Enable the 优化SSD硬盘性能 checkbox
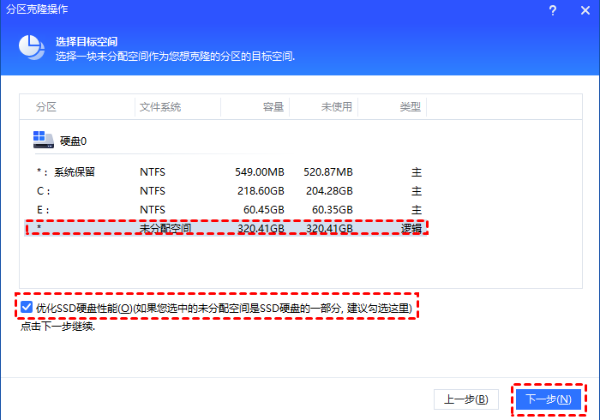This screenshot has width=600, height=420. point(25,307)
